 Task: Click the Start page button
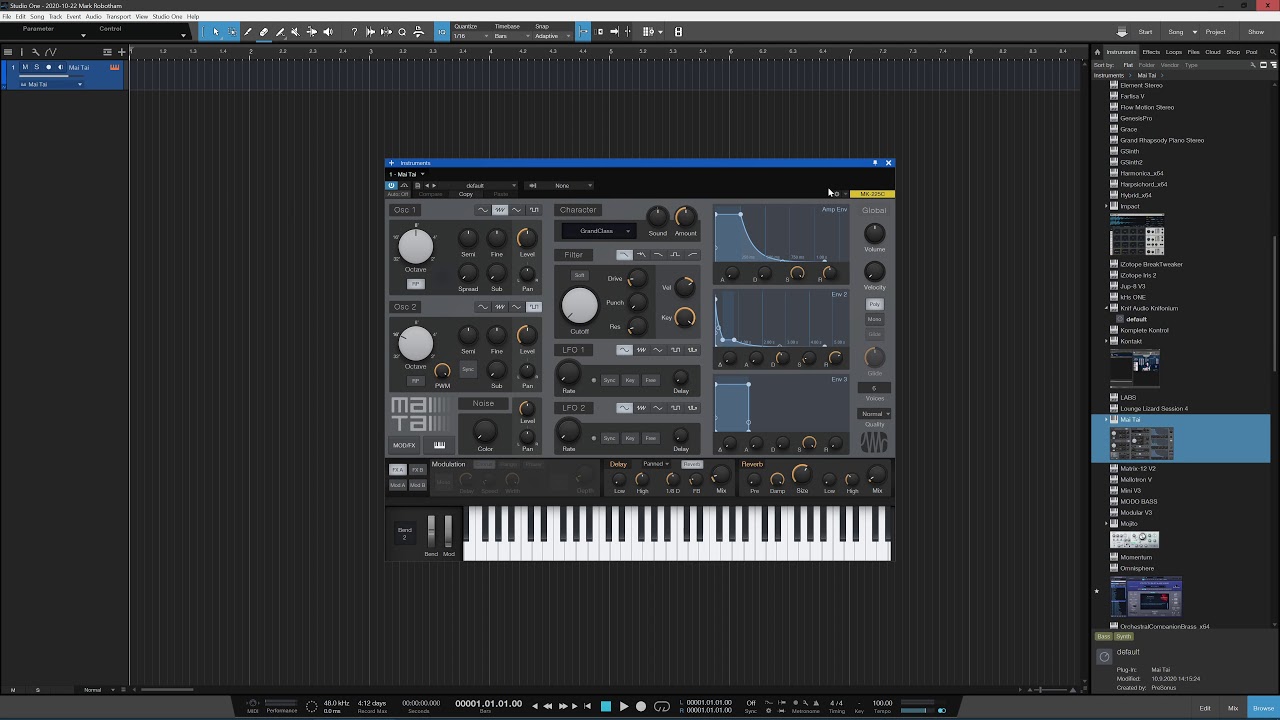click(1145, 32)
